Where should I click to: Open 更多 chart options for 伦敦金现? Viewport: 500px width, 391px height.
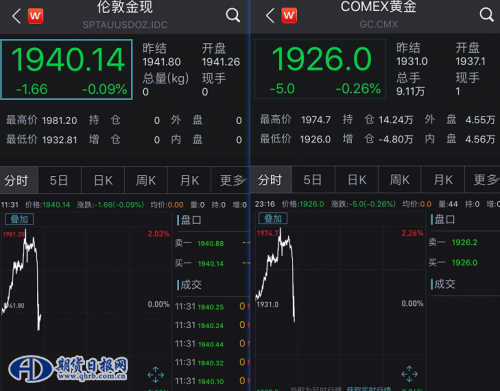pyautogui.click(x=231, y=180)
